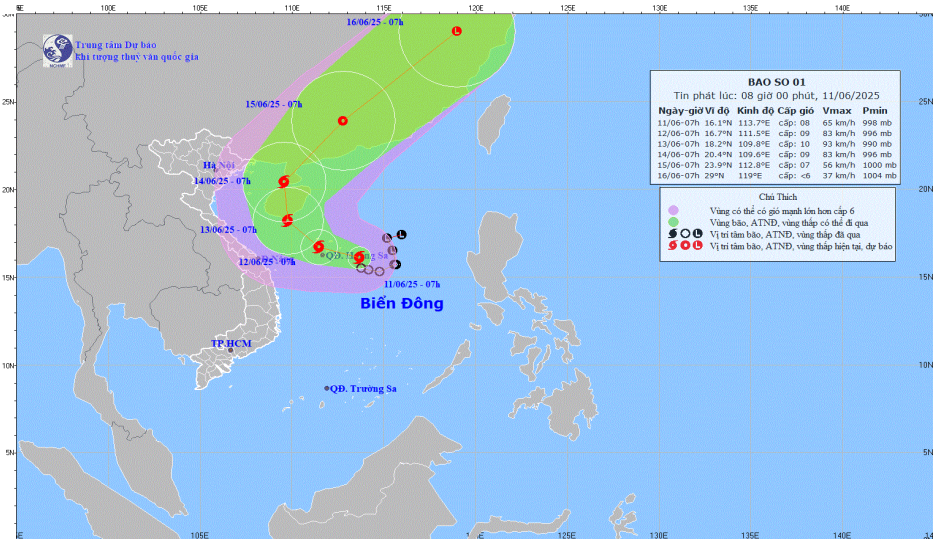Viewport: 947px width, 549px height.
Task: Click the 'Tin phát lúc: 08 giờ 00 phút' line
Action: [x=777, y=95]
